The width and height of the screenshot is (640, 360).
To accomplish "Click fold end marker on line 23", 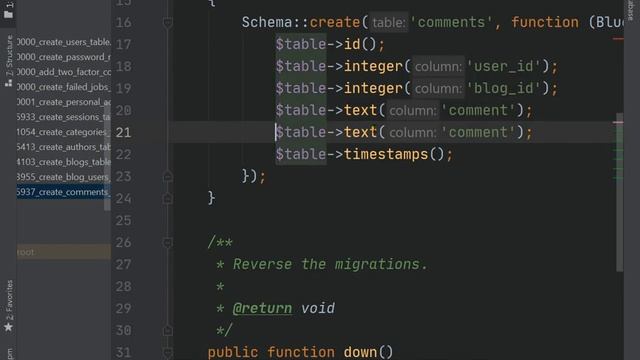I will point(167,177).
